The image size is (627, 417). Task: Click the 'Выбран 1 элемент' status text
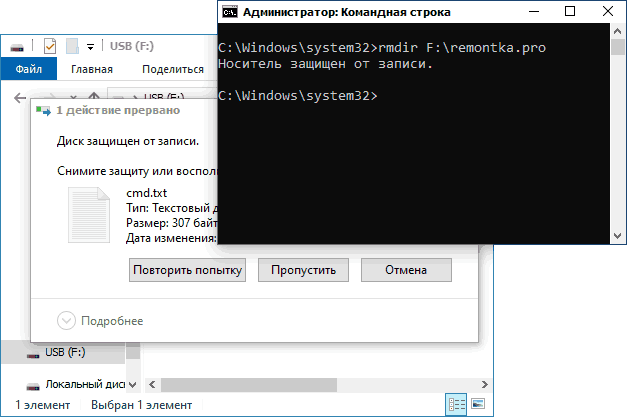pos(142,405)
